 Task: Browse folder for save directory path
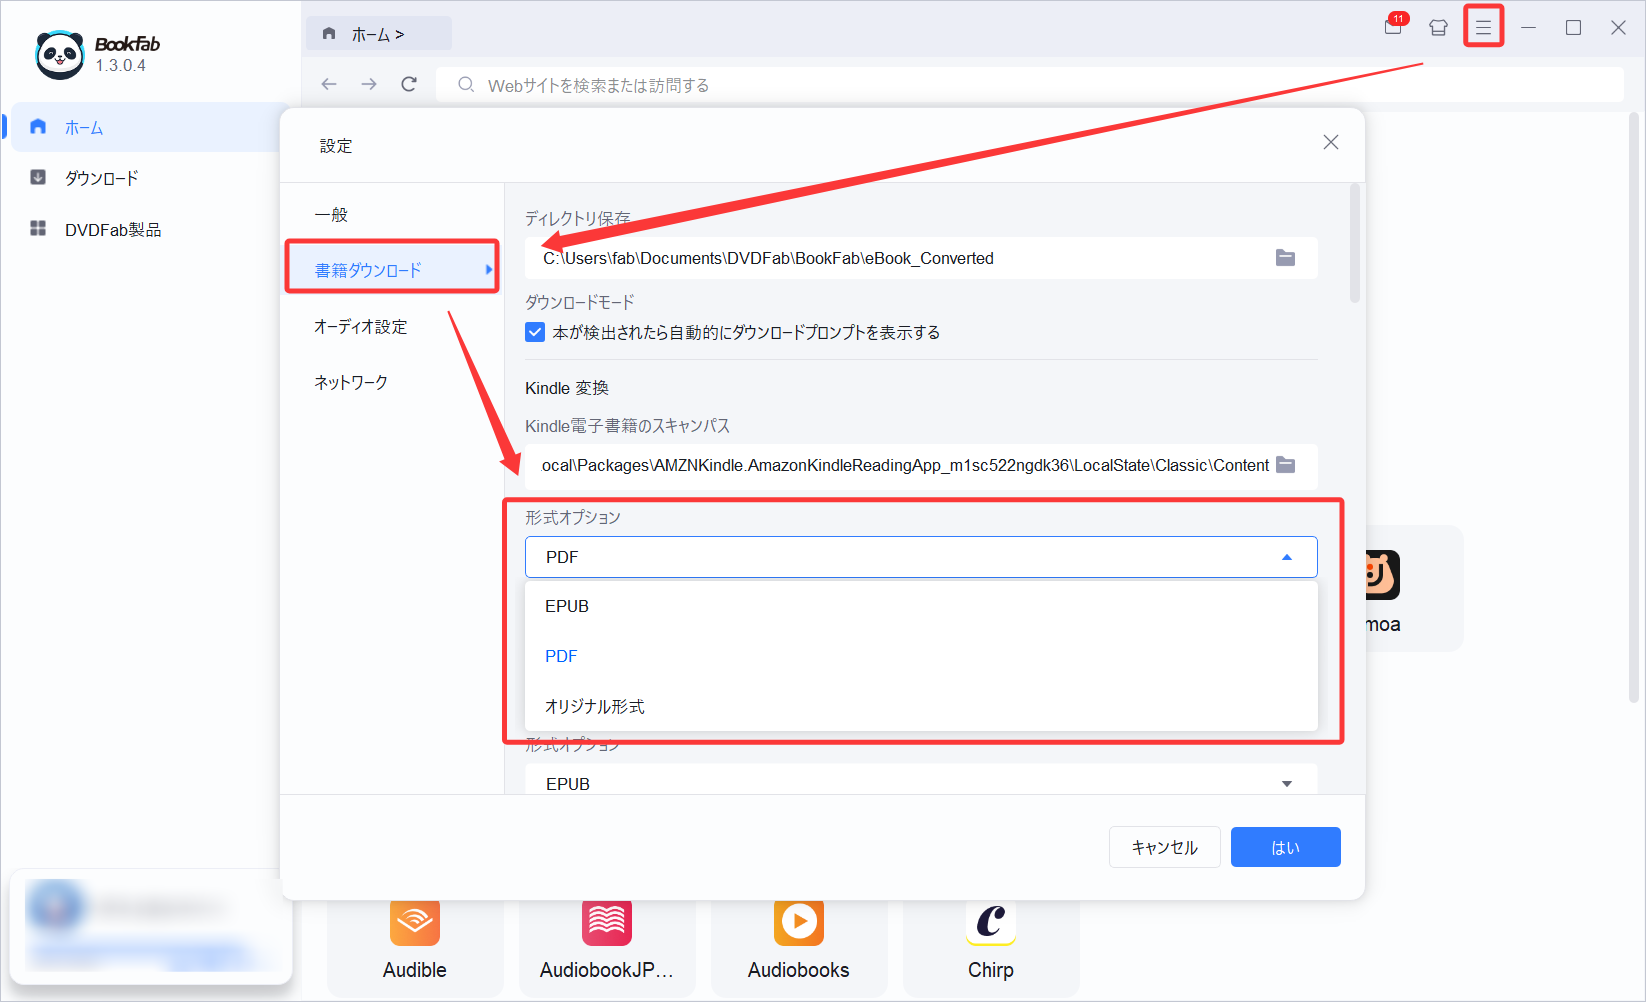coord(1286,258)
